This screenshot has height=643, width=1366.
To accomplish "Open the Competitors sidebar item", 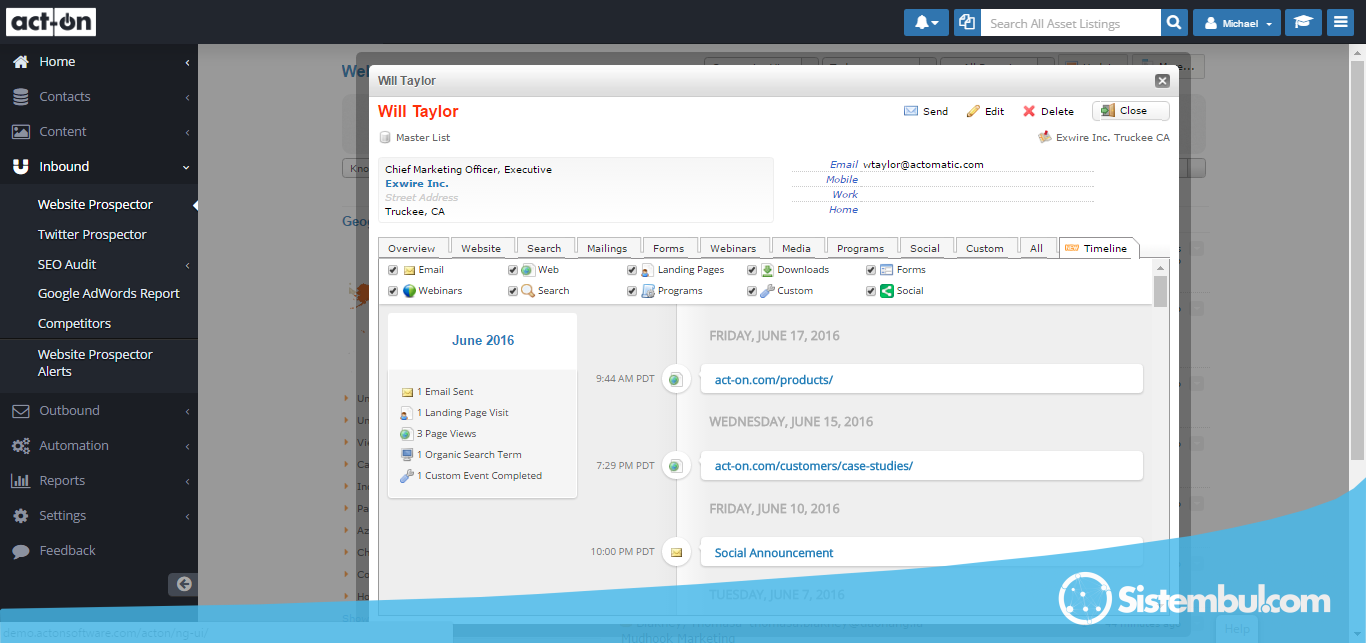I will point(74,323).
